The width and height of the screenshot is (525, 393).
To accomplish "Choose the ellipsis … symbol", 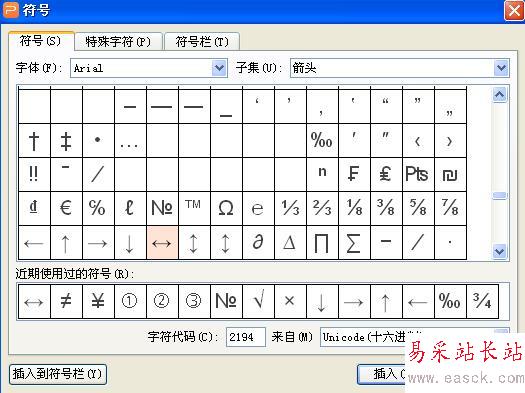I will pos(130,141).
